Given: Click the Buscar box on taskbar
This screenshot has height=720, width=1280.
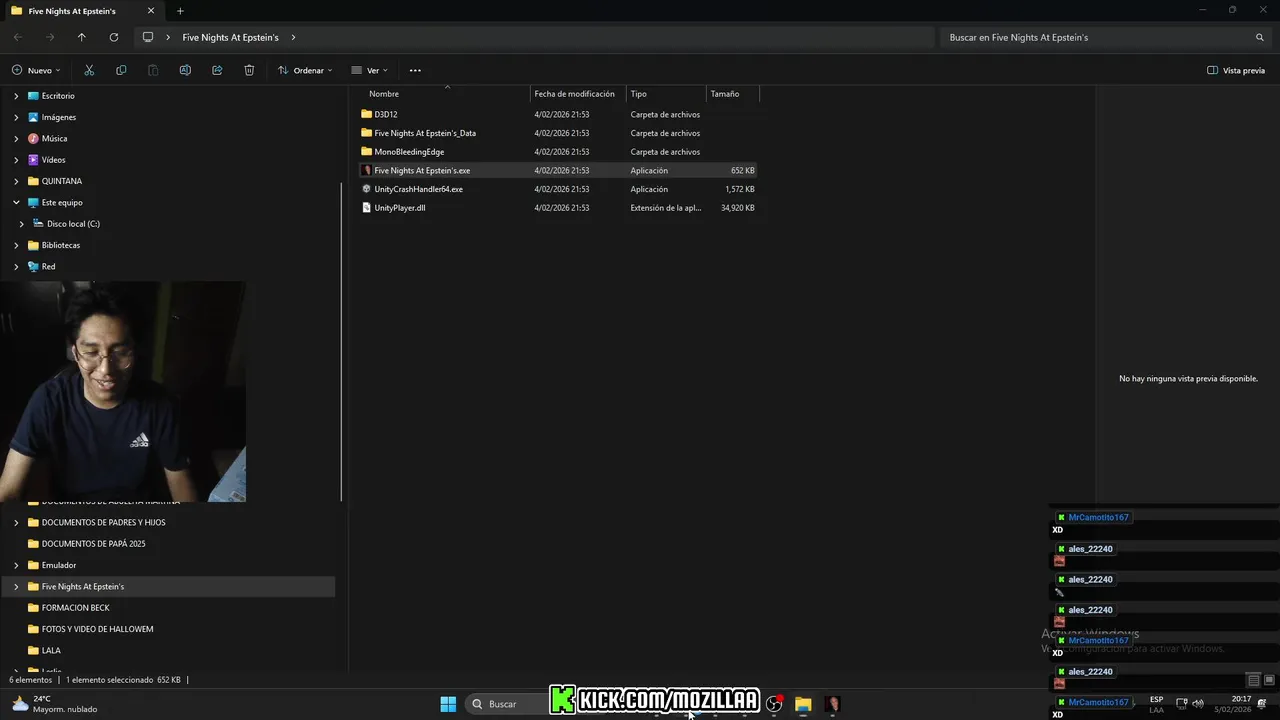Looking at the screenshot, I should pos(507,704).
